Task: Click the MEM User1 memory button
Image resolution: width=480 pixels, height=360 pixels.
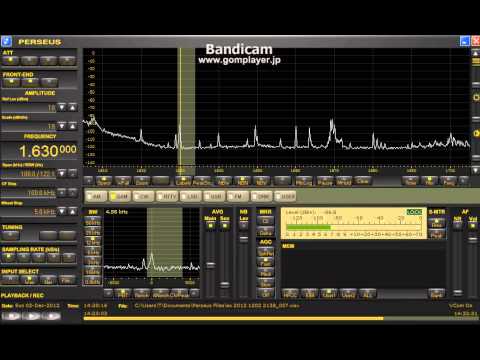Action: pos(329,294)
